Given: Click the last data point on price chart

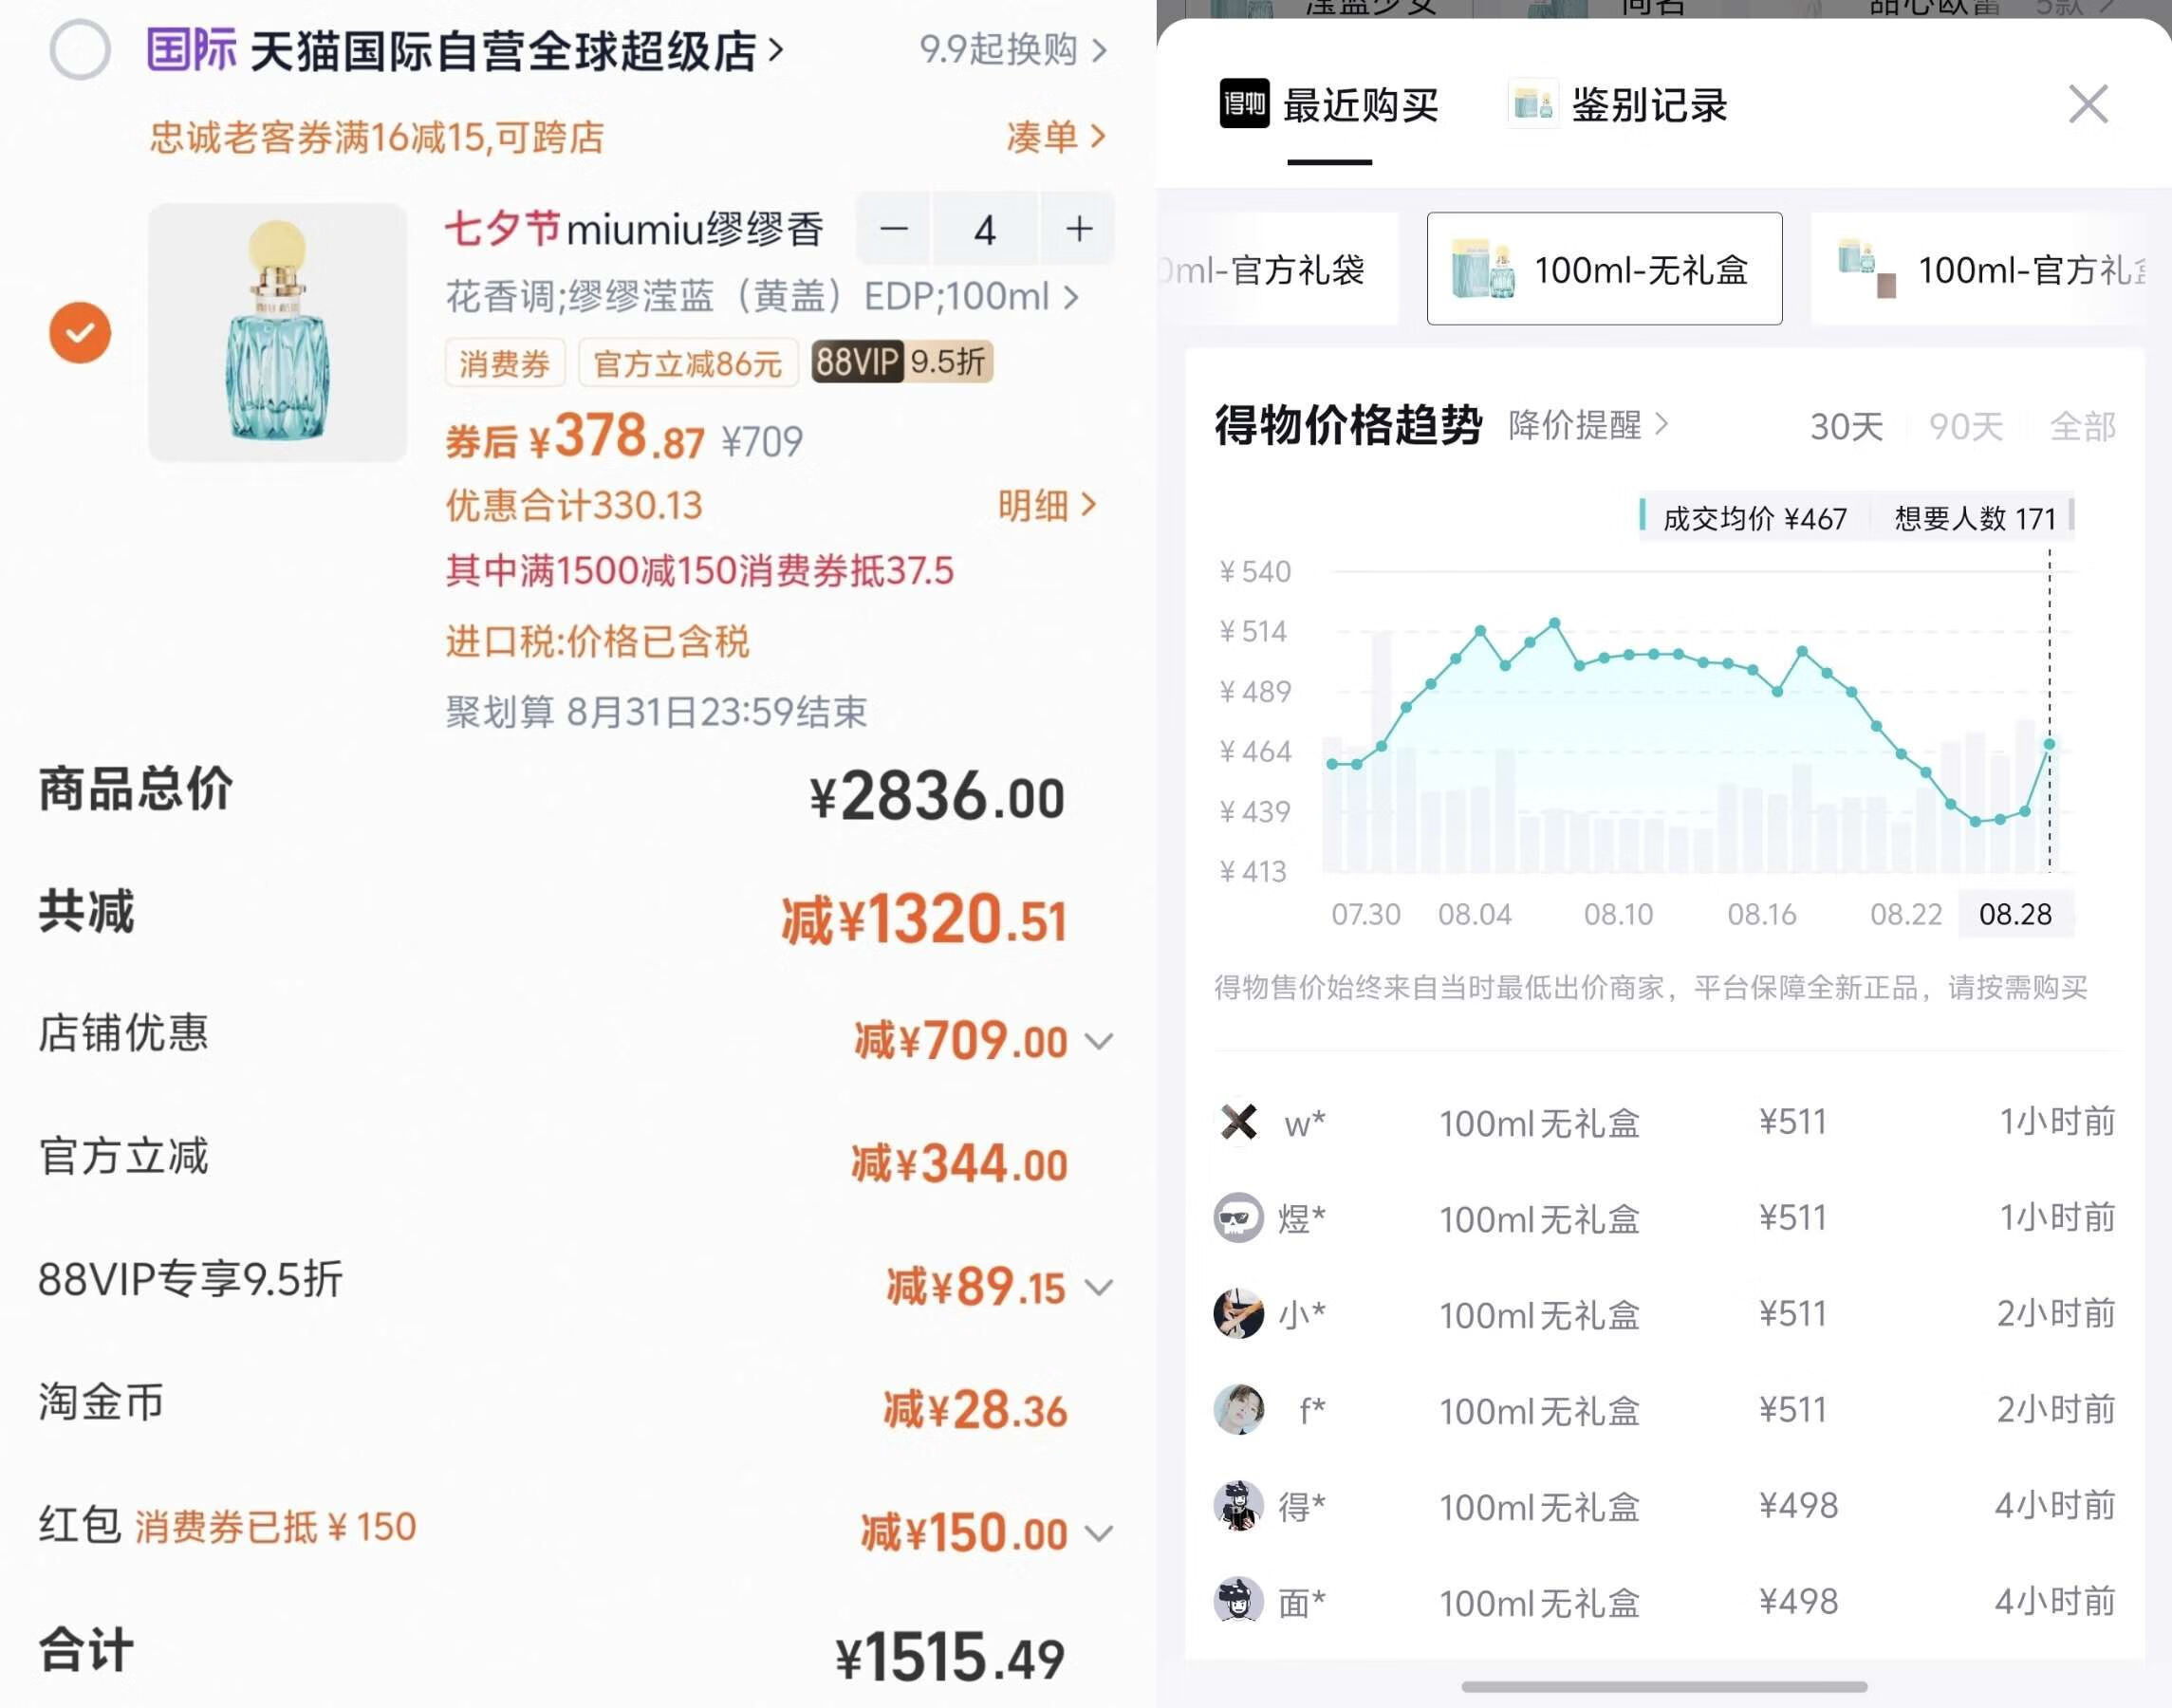Looking at the screenshot, I should pyautogui.click(x=2049, y=744).
